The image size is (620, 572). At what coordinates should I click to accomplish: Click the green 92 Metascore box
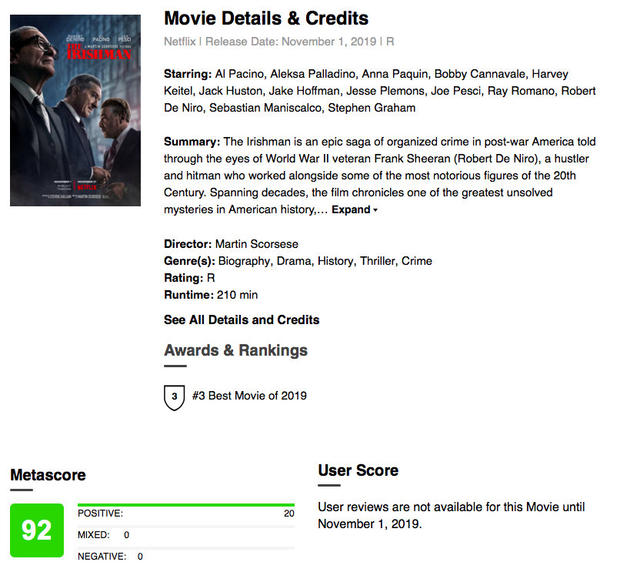pos(36,530)
